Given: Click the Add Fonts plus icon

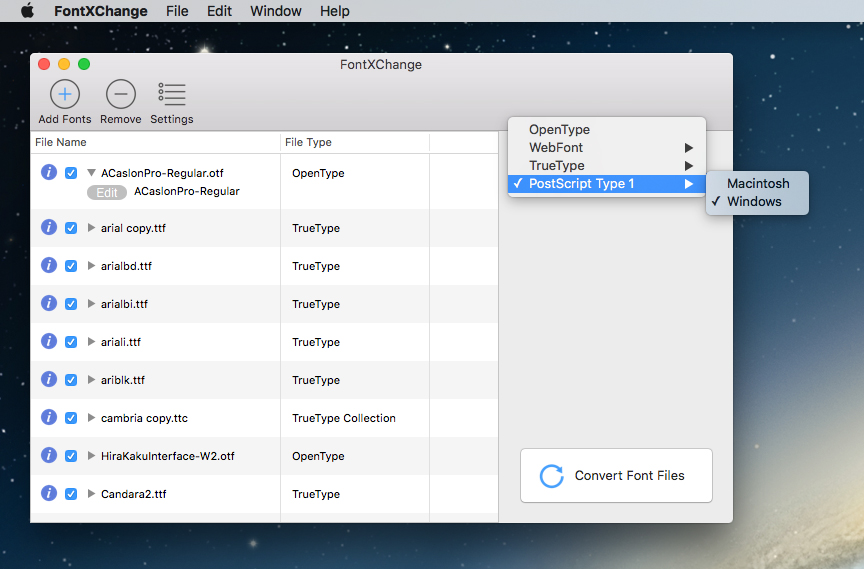Looking at the screenshot, I should click(65, 94).
